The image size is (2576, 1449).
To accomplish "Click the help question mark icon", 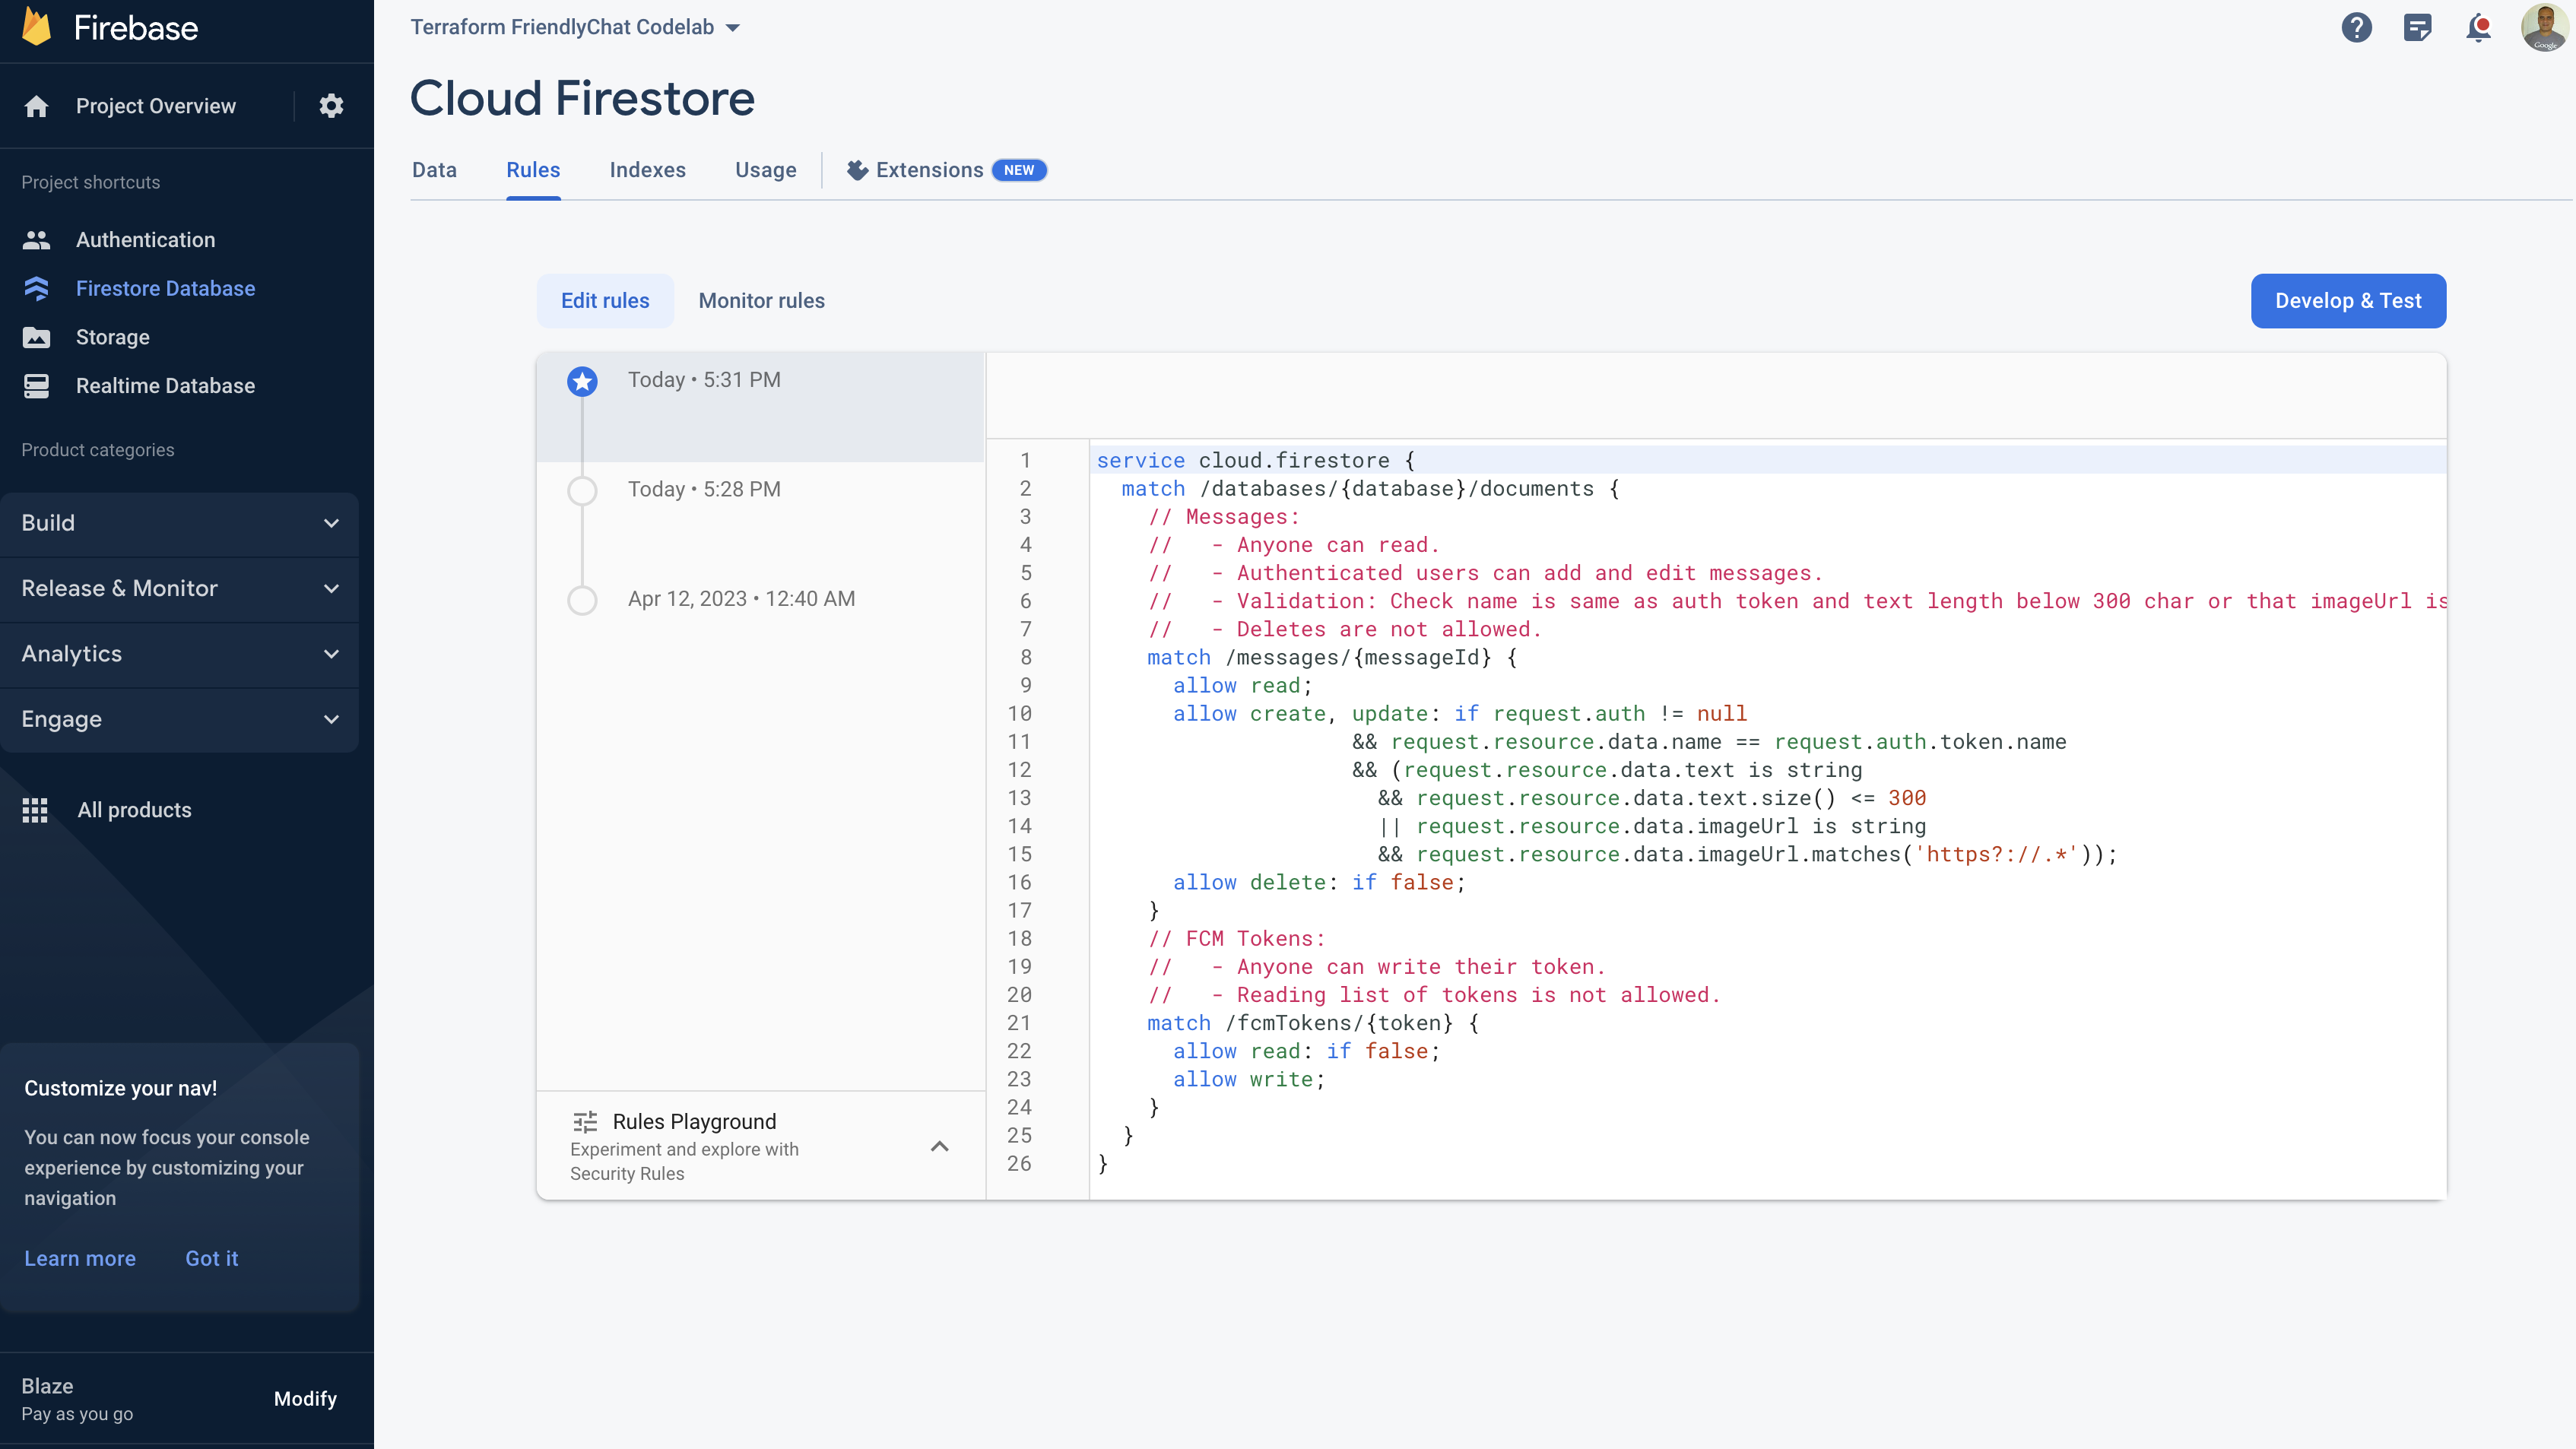I will (2355, 27).
